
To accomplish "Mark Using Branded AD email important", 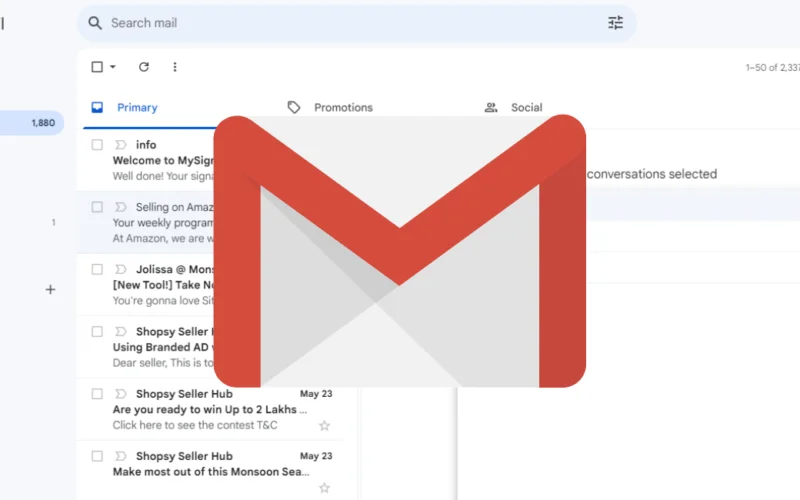I will pos(120,332).
